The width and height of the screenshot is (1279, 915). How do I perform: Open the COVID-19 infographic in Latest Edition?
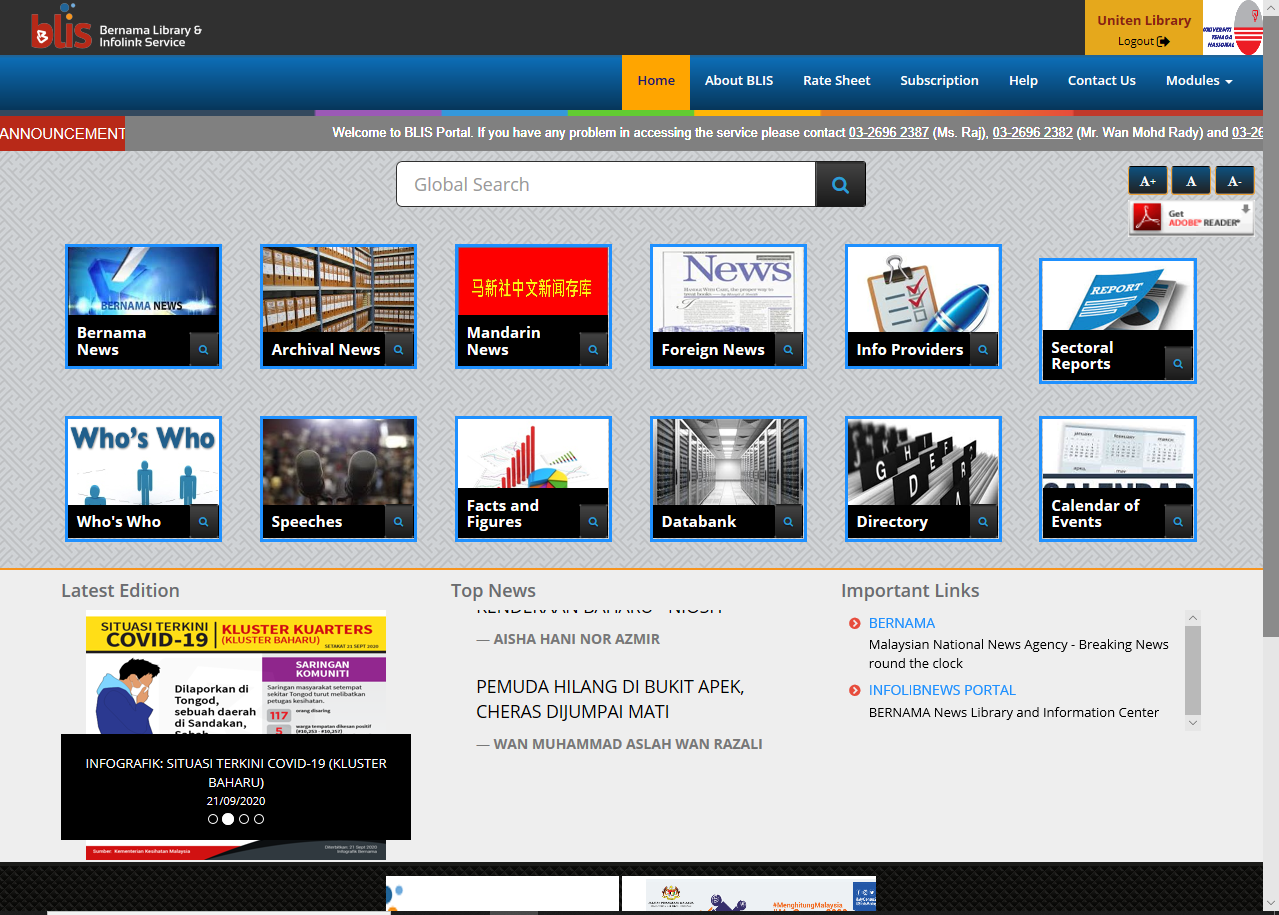pos(236,672)
